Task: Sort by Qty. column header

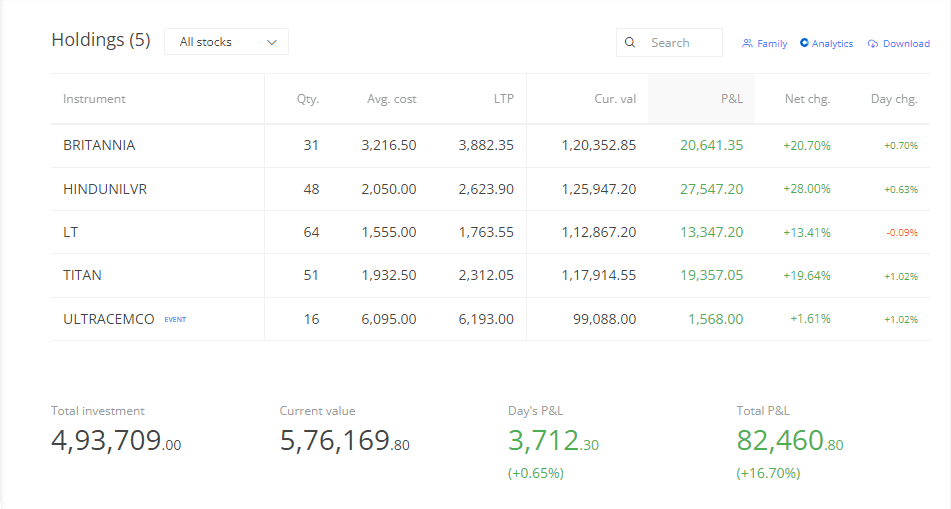Action: tap(307, 99)
